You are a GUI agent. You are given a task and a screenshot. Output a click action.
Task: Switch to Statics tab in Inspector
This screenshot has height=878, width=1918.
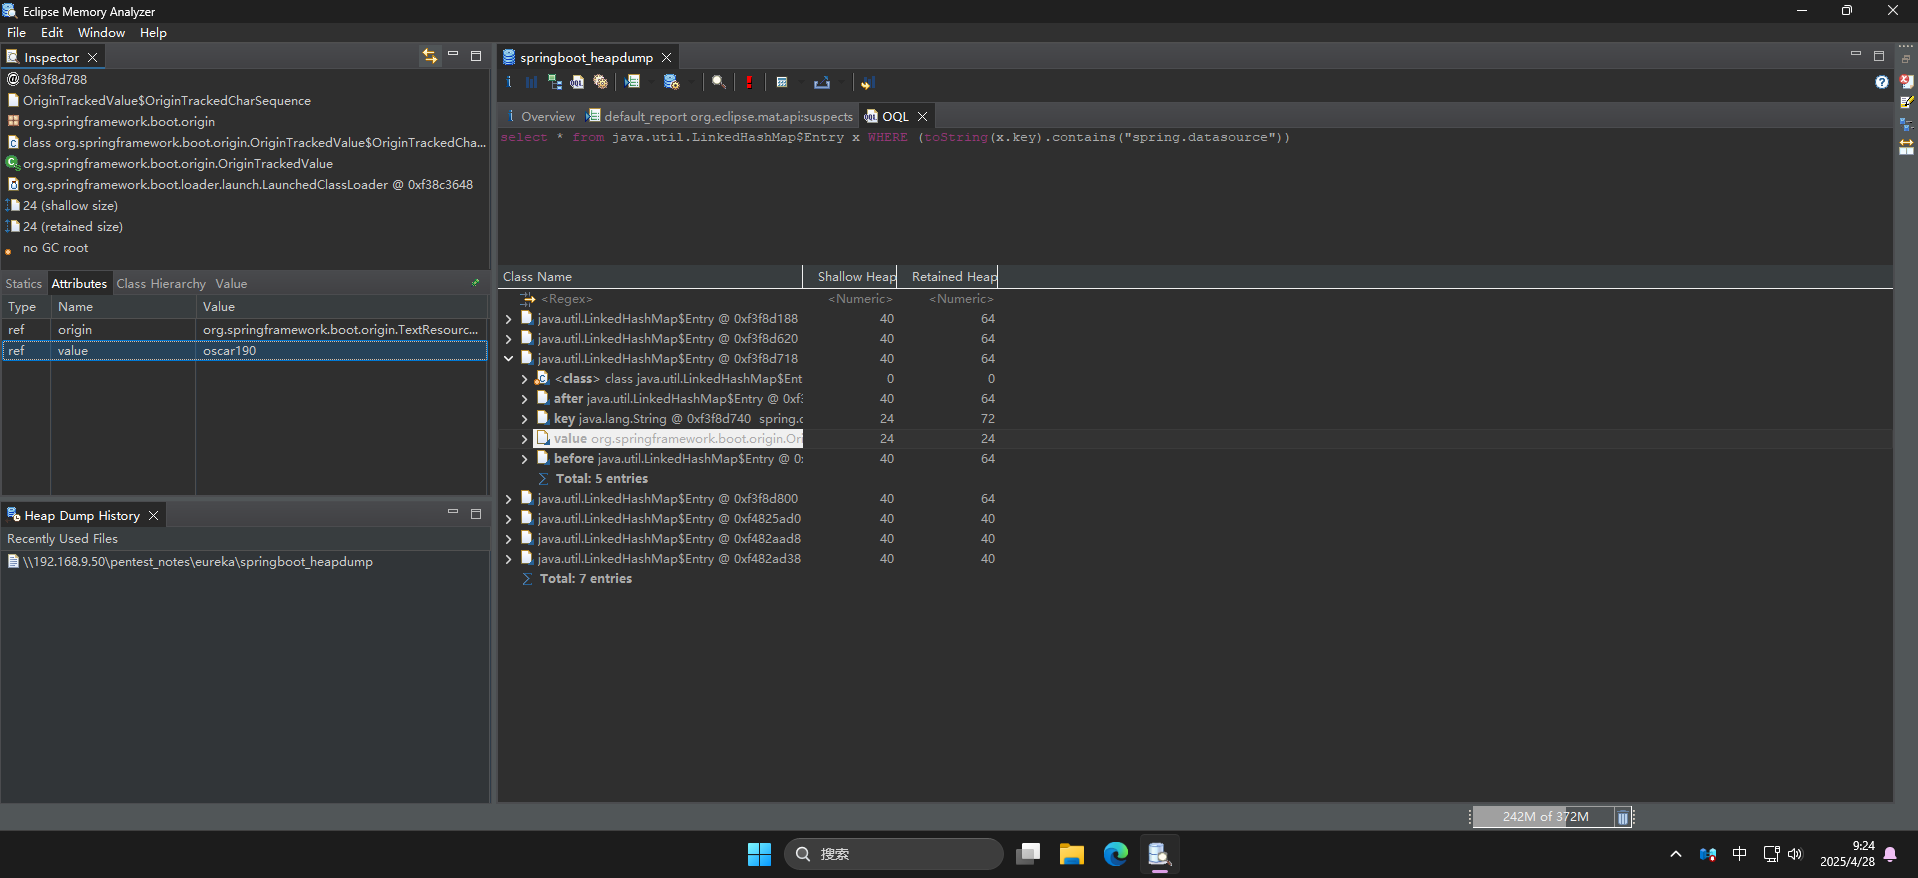click(23, 283)
